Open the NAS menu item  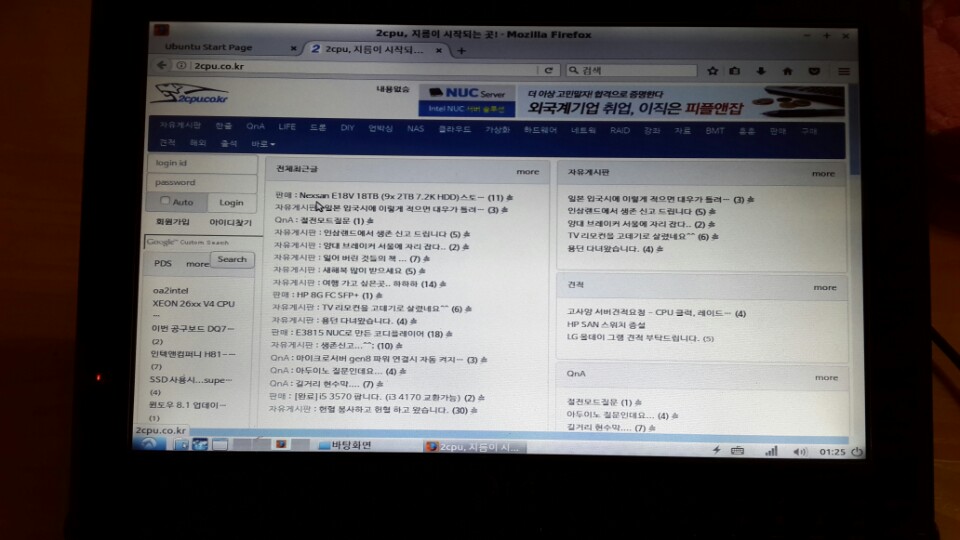415,129
